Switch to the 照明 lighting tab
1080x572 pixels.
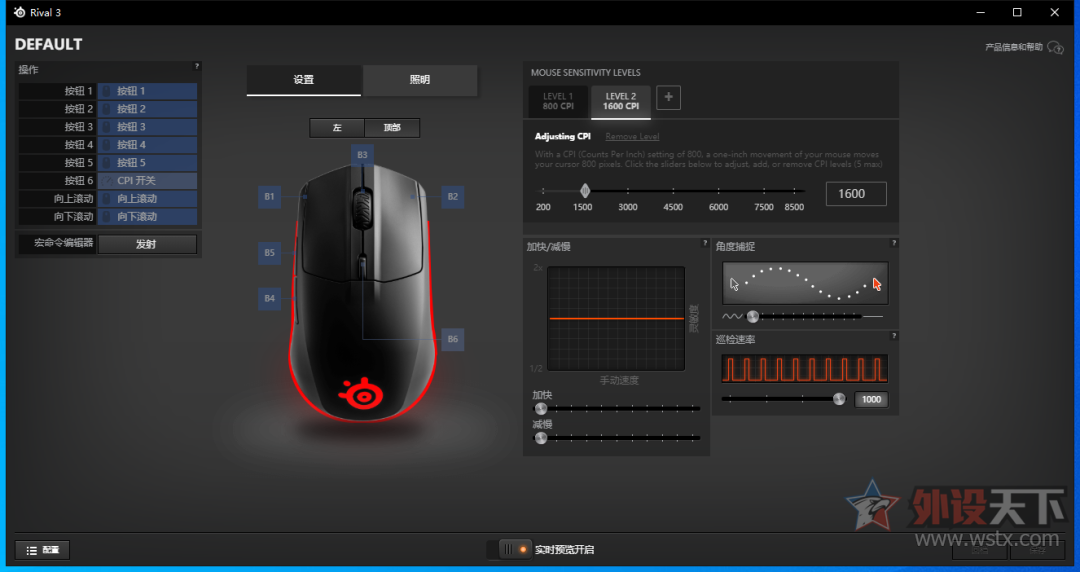tap(419, 80)
